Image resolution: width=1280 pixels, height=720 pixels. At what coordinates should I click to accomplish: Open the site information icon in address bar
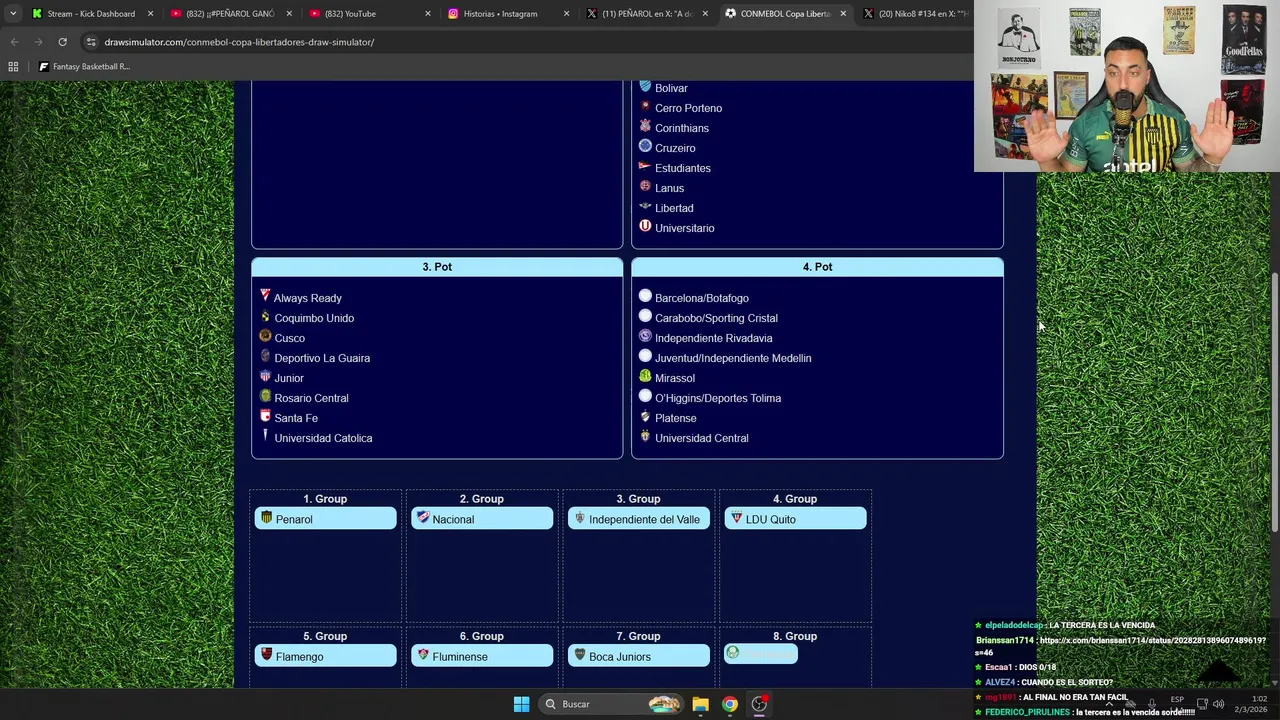coord(91,42)
